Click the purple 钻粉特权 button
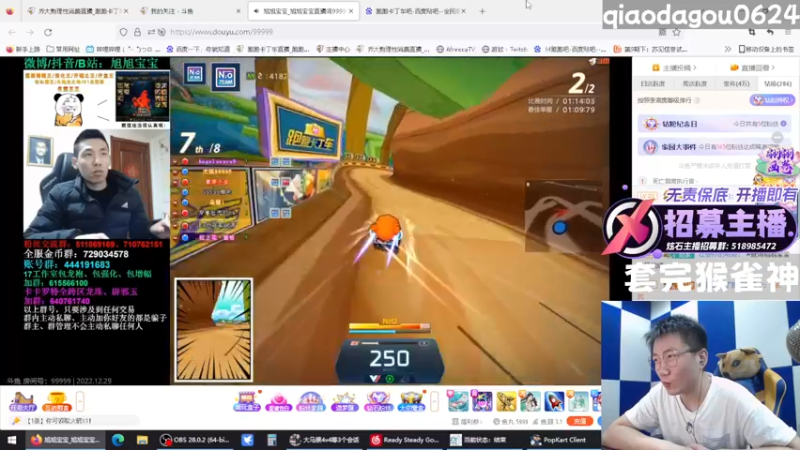Viewport: 800px width, 450px height. click(x=772, y=100)
